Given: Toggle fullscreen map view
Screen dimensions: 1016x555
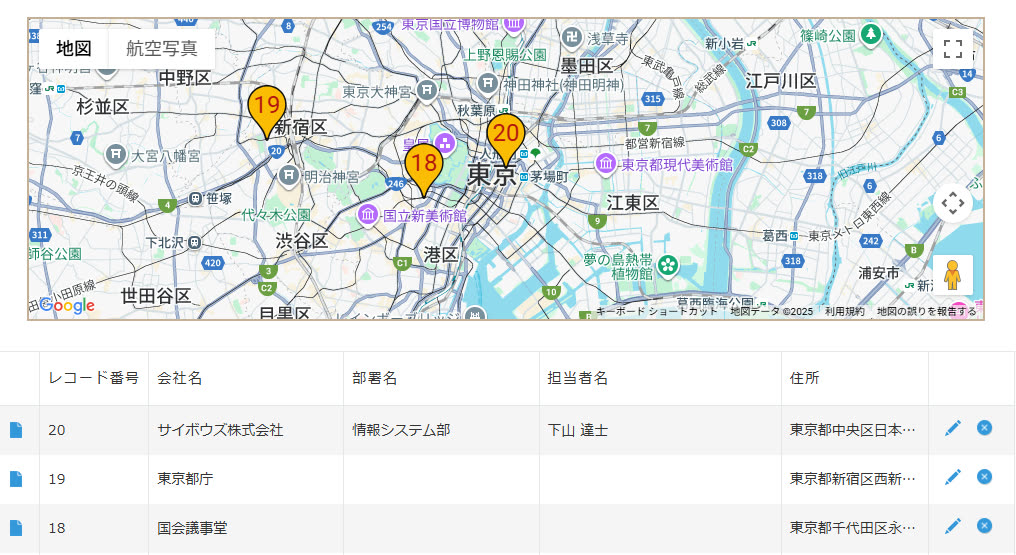Looking at the screenshot, I should (x=952, y=49).
